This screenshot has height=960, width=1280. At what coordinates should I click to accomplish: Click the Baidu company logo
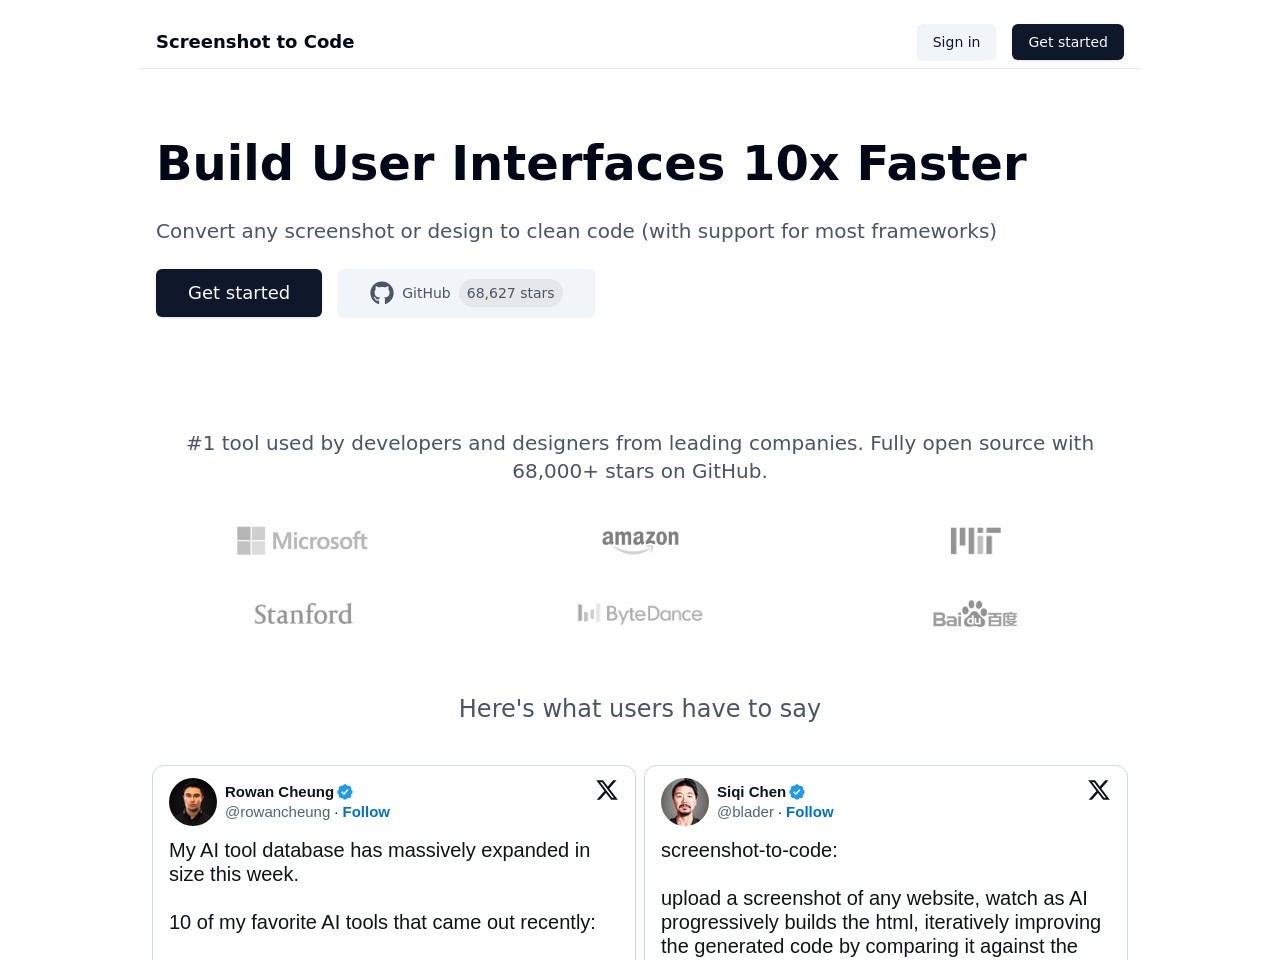pyautogui.click(x=975, y=613)
